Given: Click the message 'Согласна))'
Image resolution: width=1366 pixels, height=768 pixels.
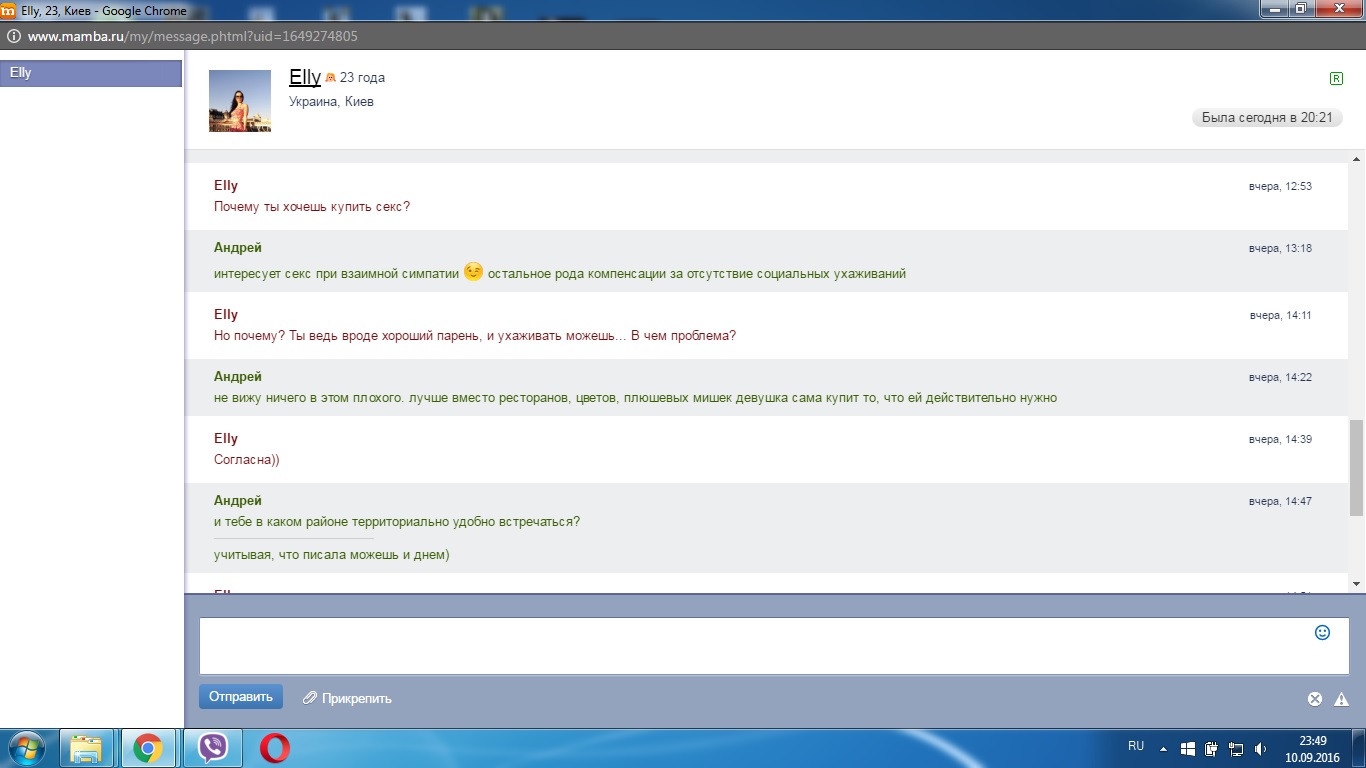Looking at the screenshot, I should 247,460.
